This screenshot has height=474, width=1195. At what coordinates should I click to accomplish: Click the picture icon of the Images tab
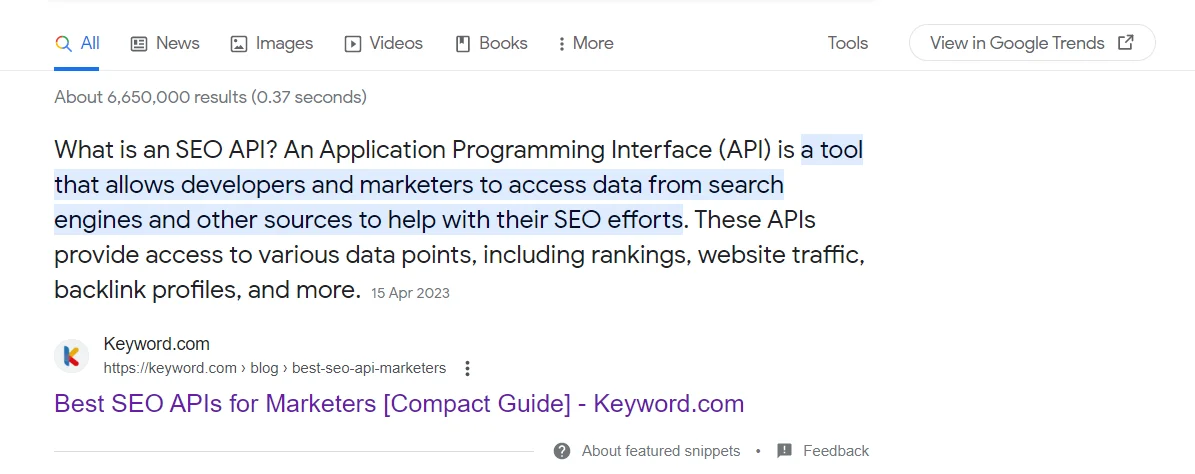click(239, 44)
